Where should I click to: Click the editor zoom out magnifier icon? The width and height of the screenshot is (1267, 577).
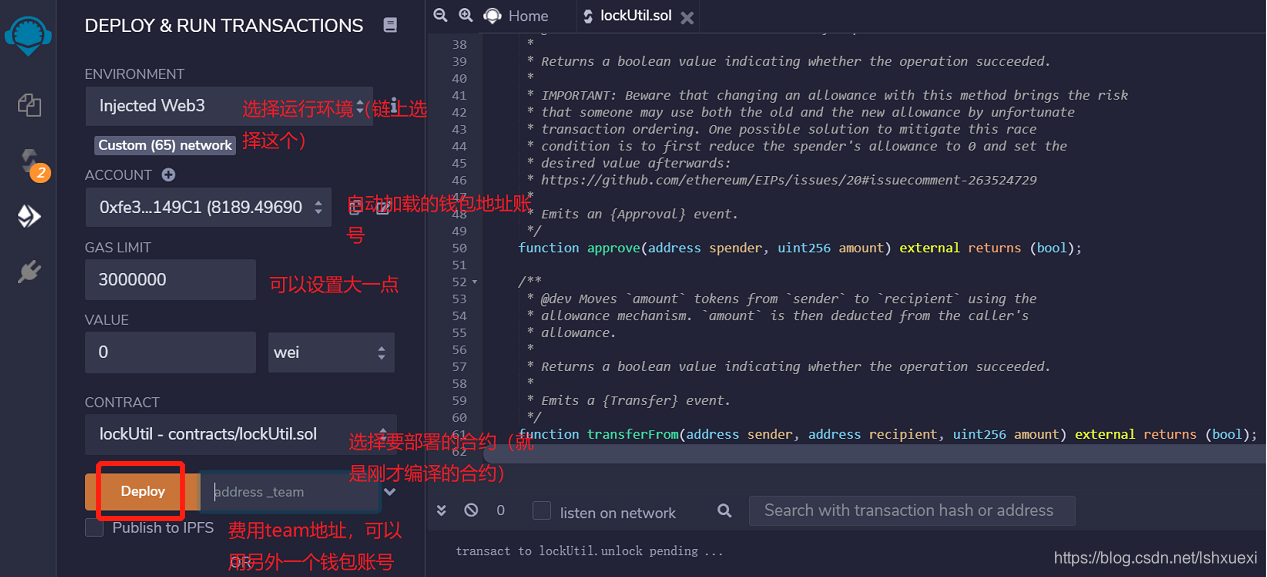click(441, 15)
